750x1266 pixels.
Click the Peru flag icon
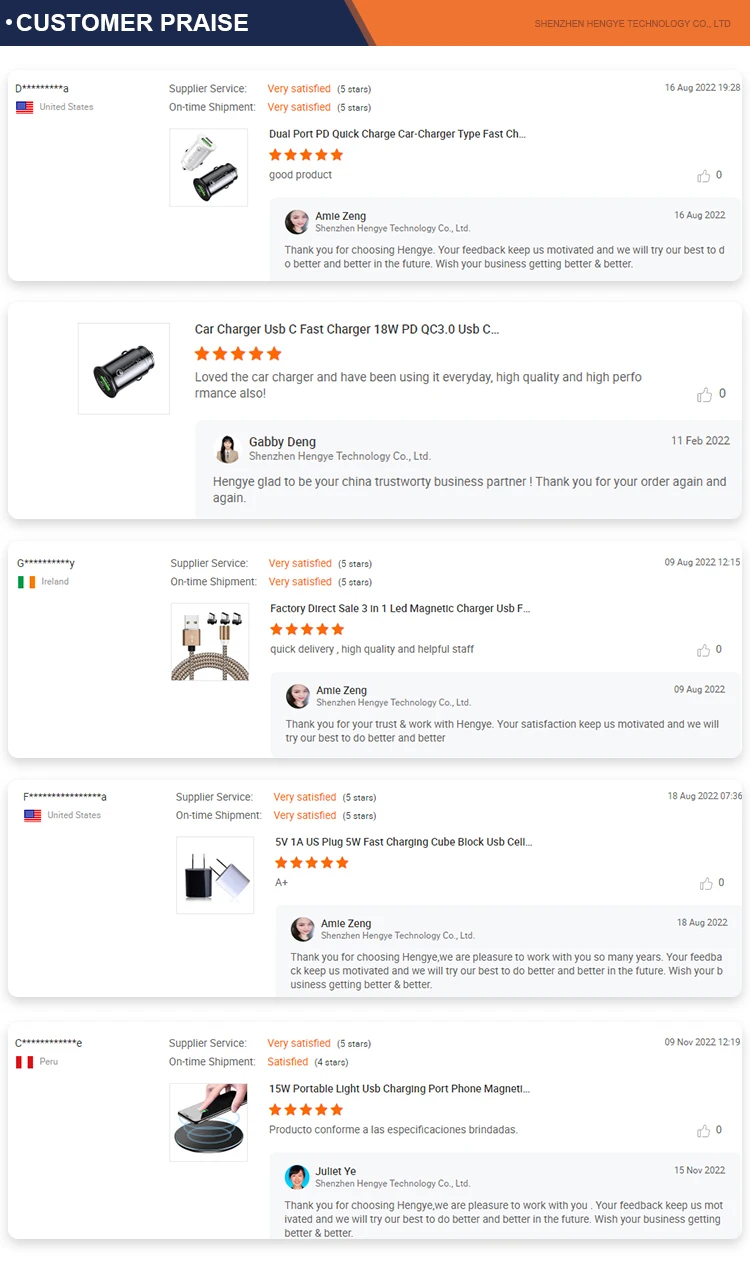click(25, 1062)
